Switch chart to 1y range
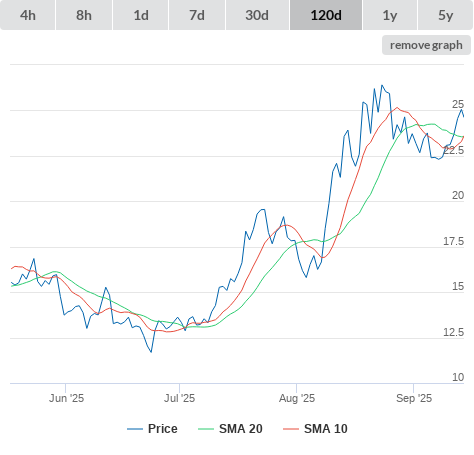 390,15
